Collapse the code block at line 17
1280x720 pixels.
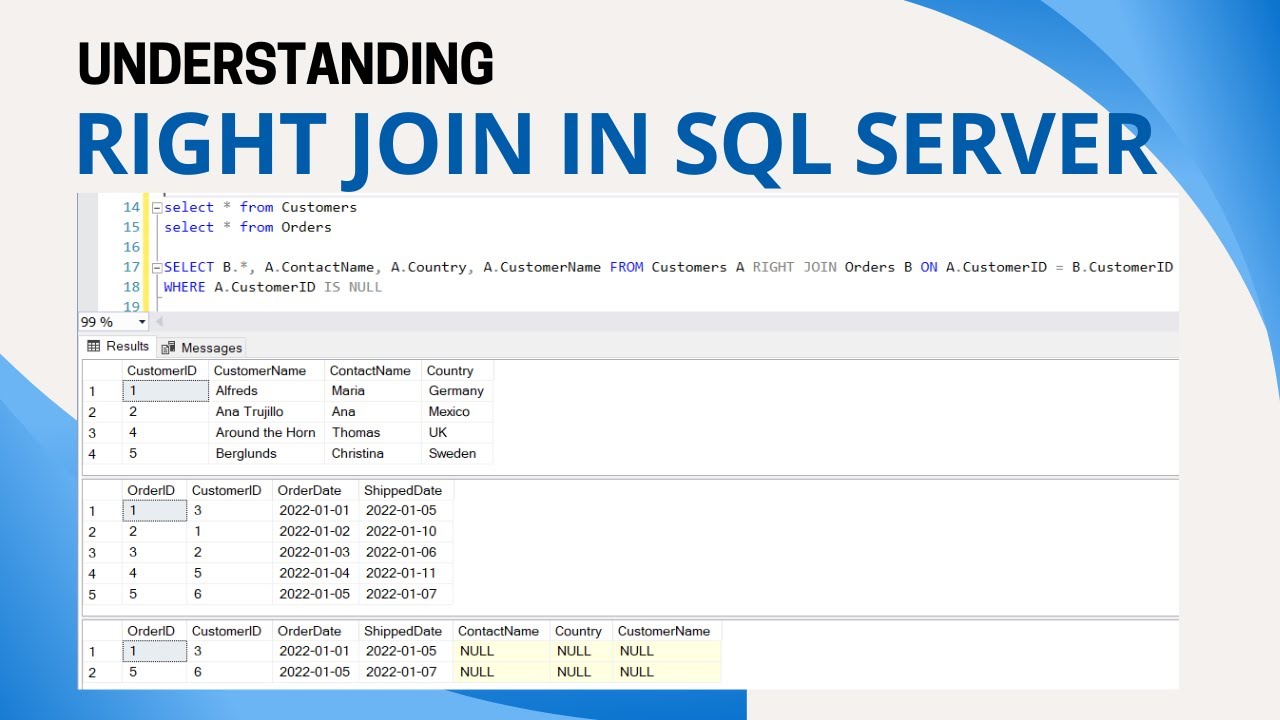[156, 267]
